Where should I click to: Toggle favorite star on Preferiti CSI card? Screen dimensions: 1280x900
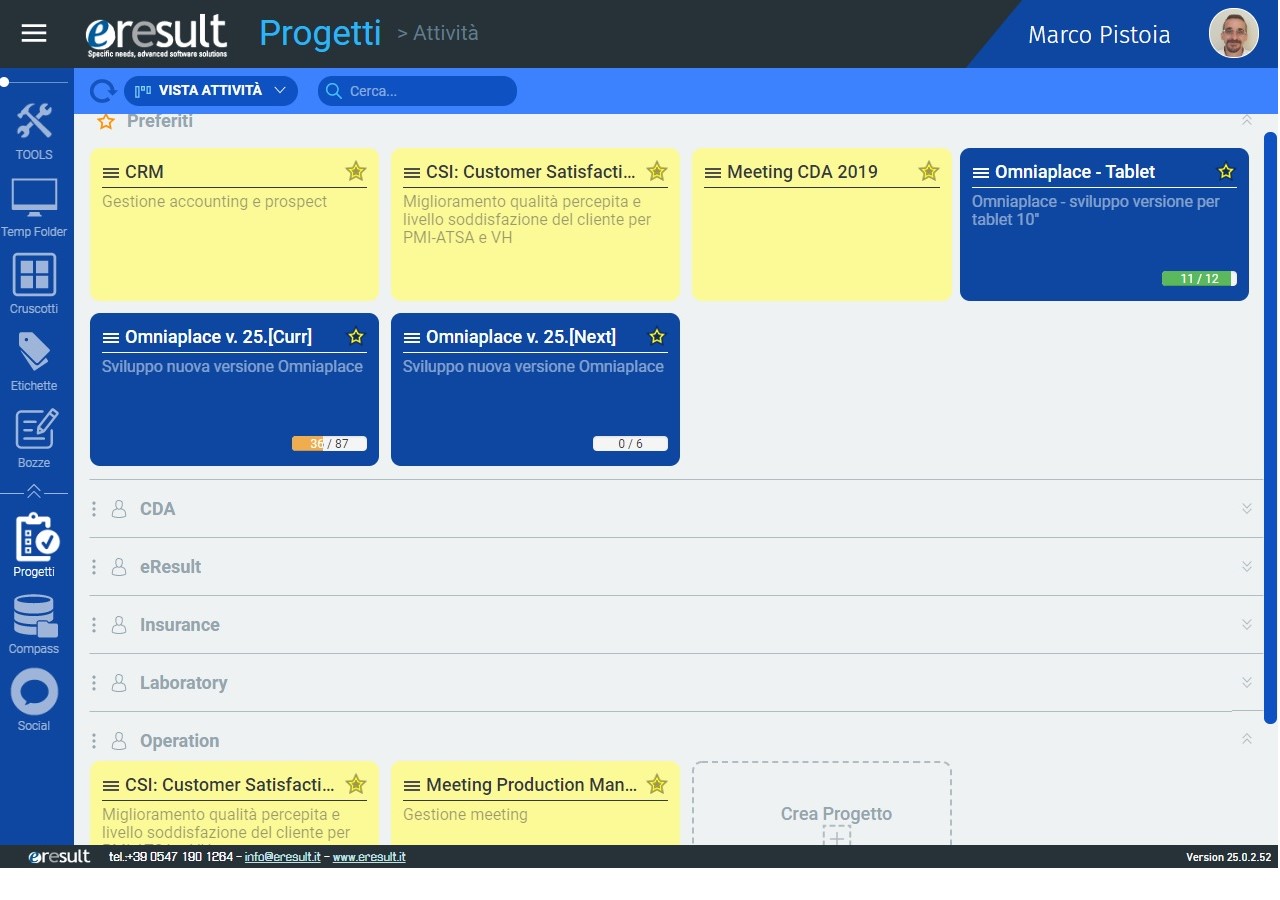pyautogui.click(x=657, y=171)
